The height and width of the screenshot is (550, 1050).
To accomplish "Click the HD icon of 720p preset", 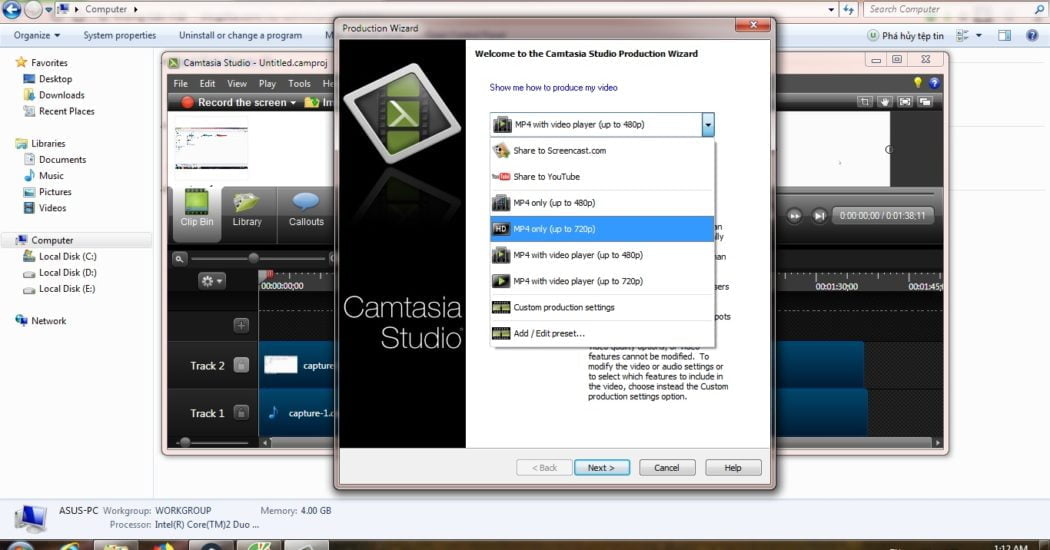I will pos(501,229).
